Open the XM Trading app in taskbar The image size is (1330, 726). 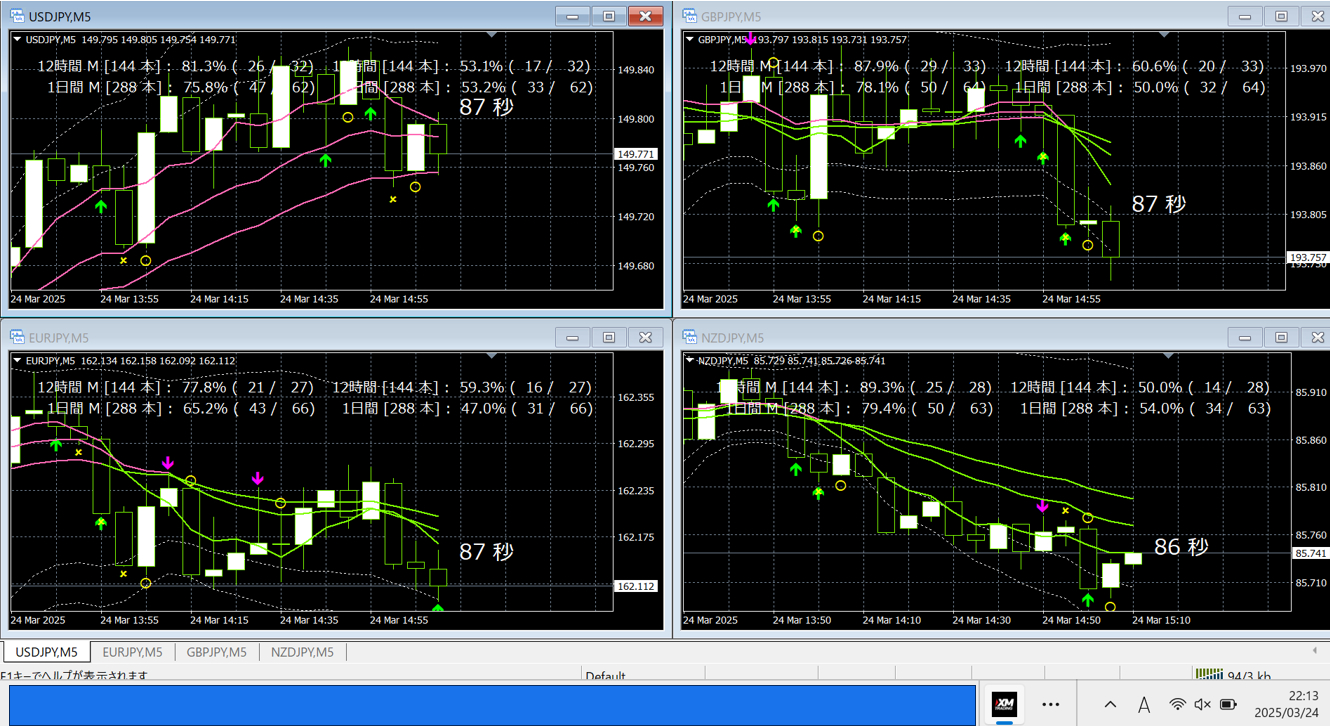1004,704
